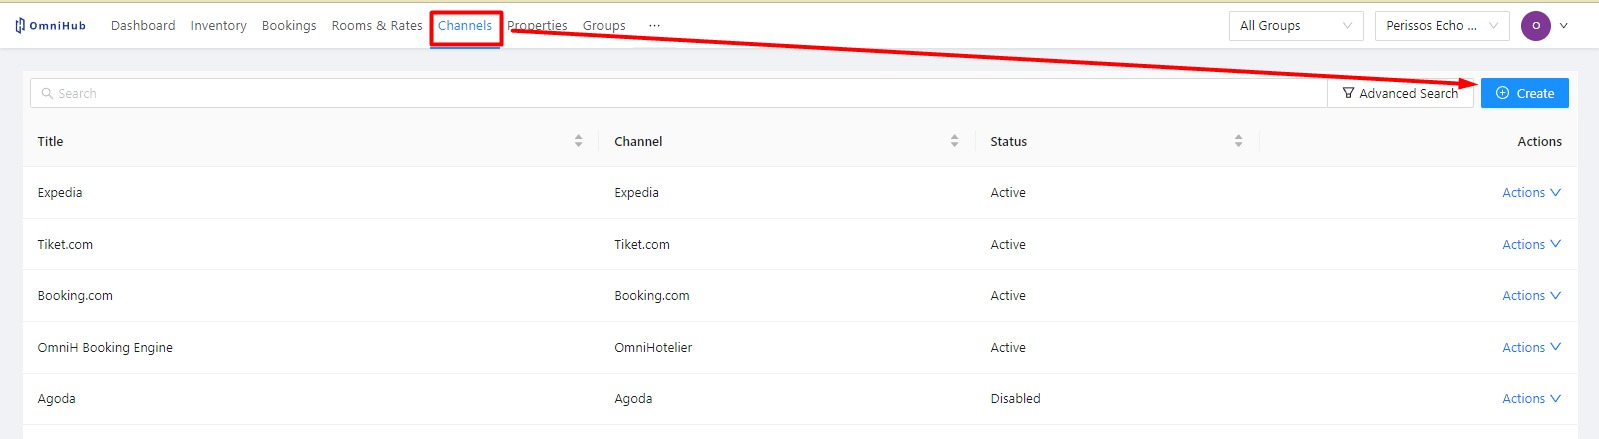Open the Properties page

click(537, 26)
